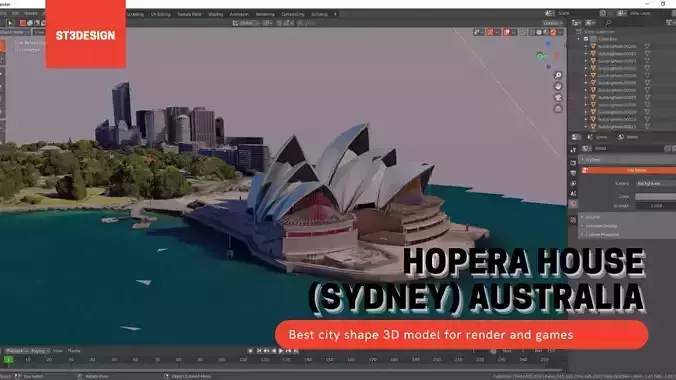This screenshot has height=380, width=676.
Task: Play the animation forward
Action: click(x=281, y=351)
